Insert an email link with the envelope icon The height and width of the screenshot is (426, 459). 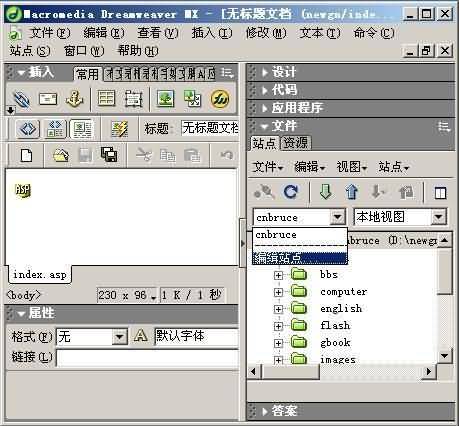(x=48, y=99)
